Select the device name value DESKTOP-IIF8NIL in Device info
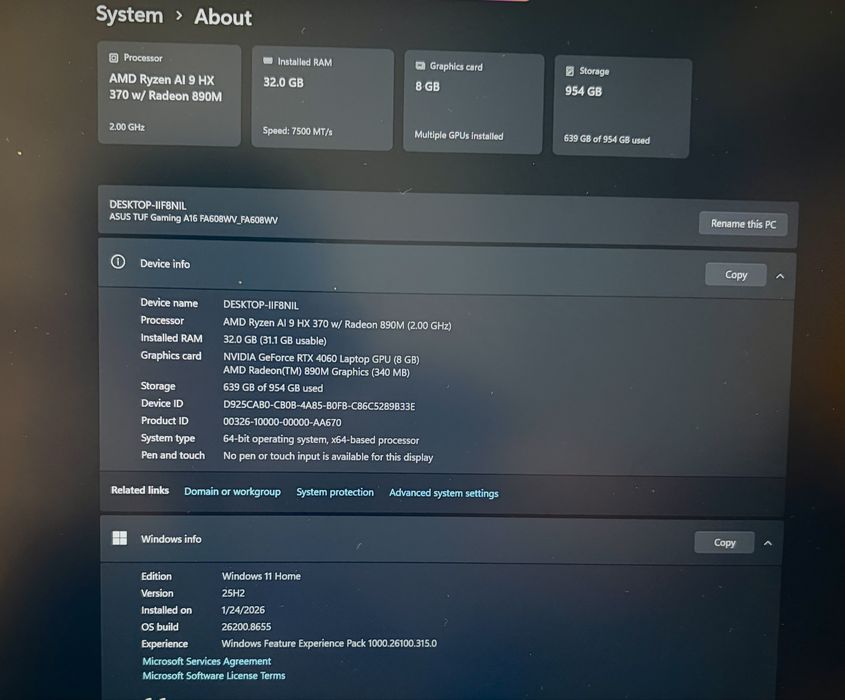Image resolution: width=845 pixels, height=700 pixels. (261, 305)
